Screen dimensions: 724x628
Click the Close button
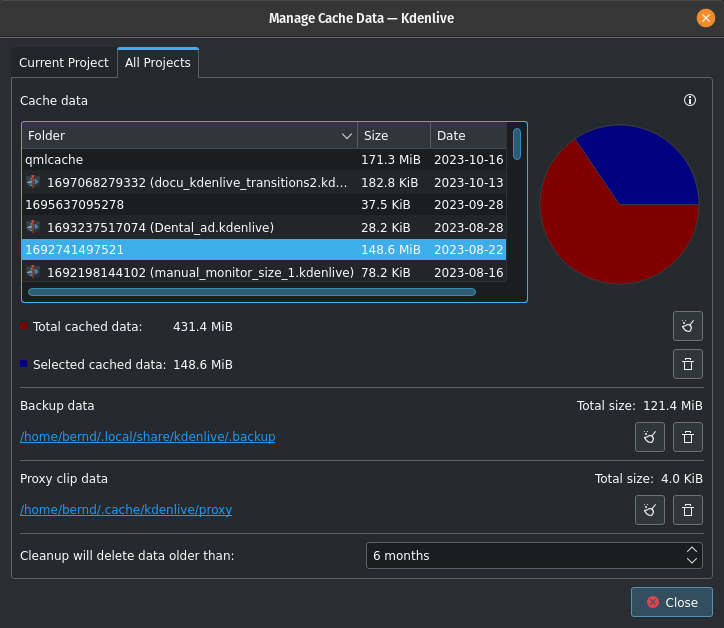click(x=671, y=602)
